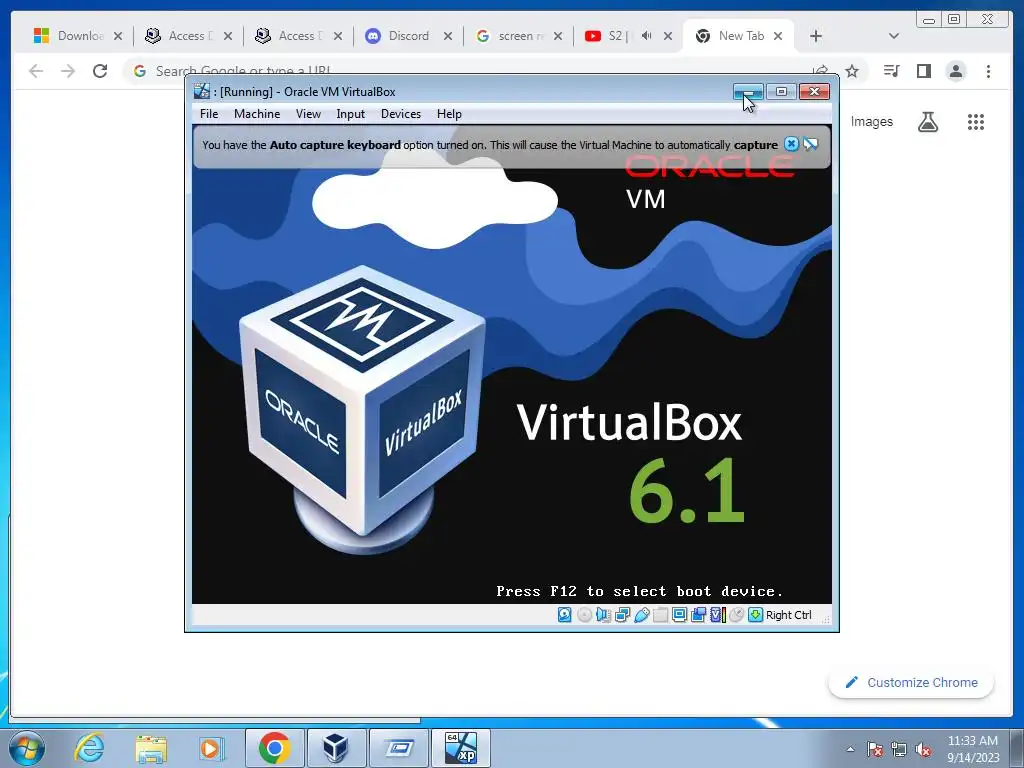The width and height of the screenshot is (1024, 768).
Task: Click the Customize Chrome button
Action: click(911, 682)
